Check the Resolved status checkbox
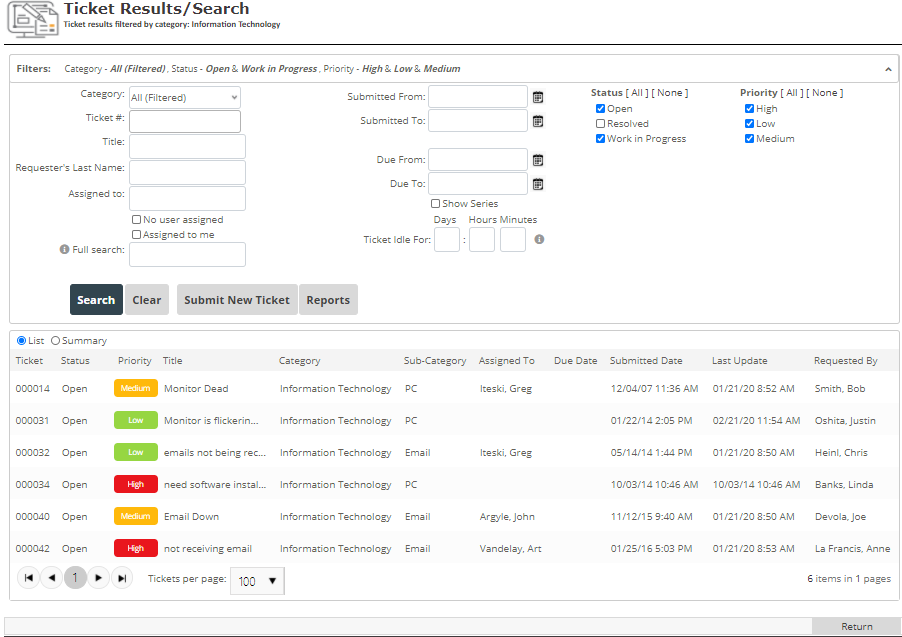This screenshot has height=637, width=902. tap(601, 124)
